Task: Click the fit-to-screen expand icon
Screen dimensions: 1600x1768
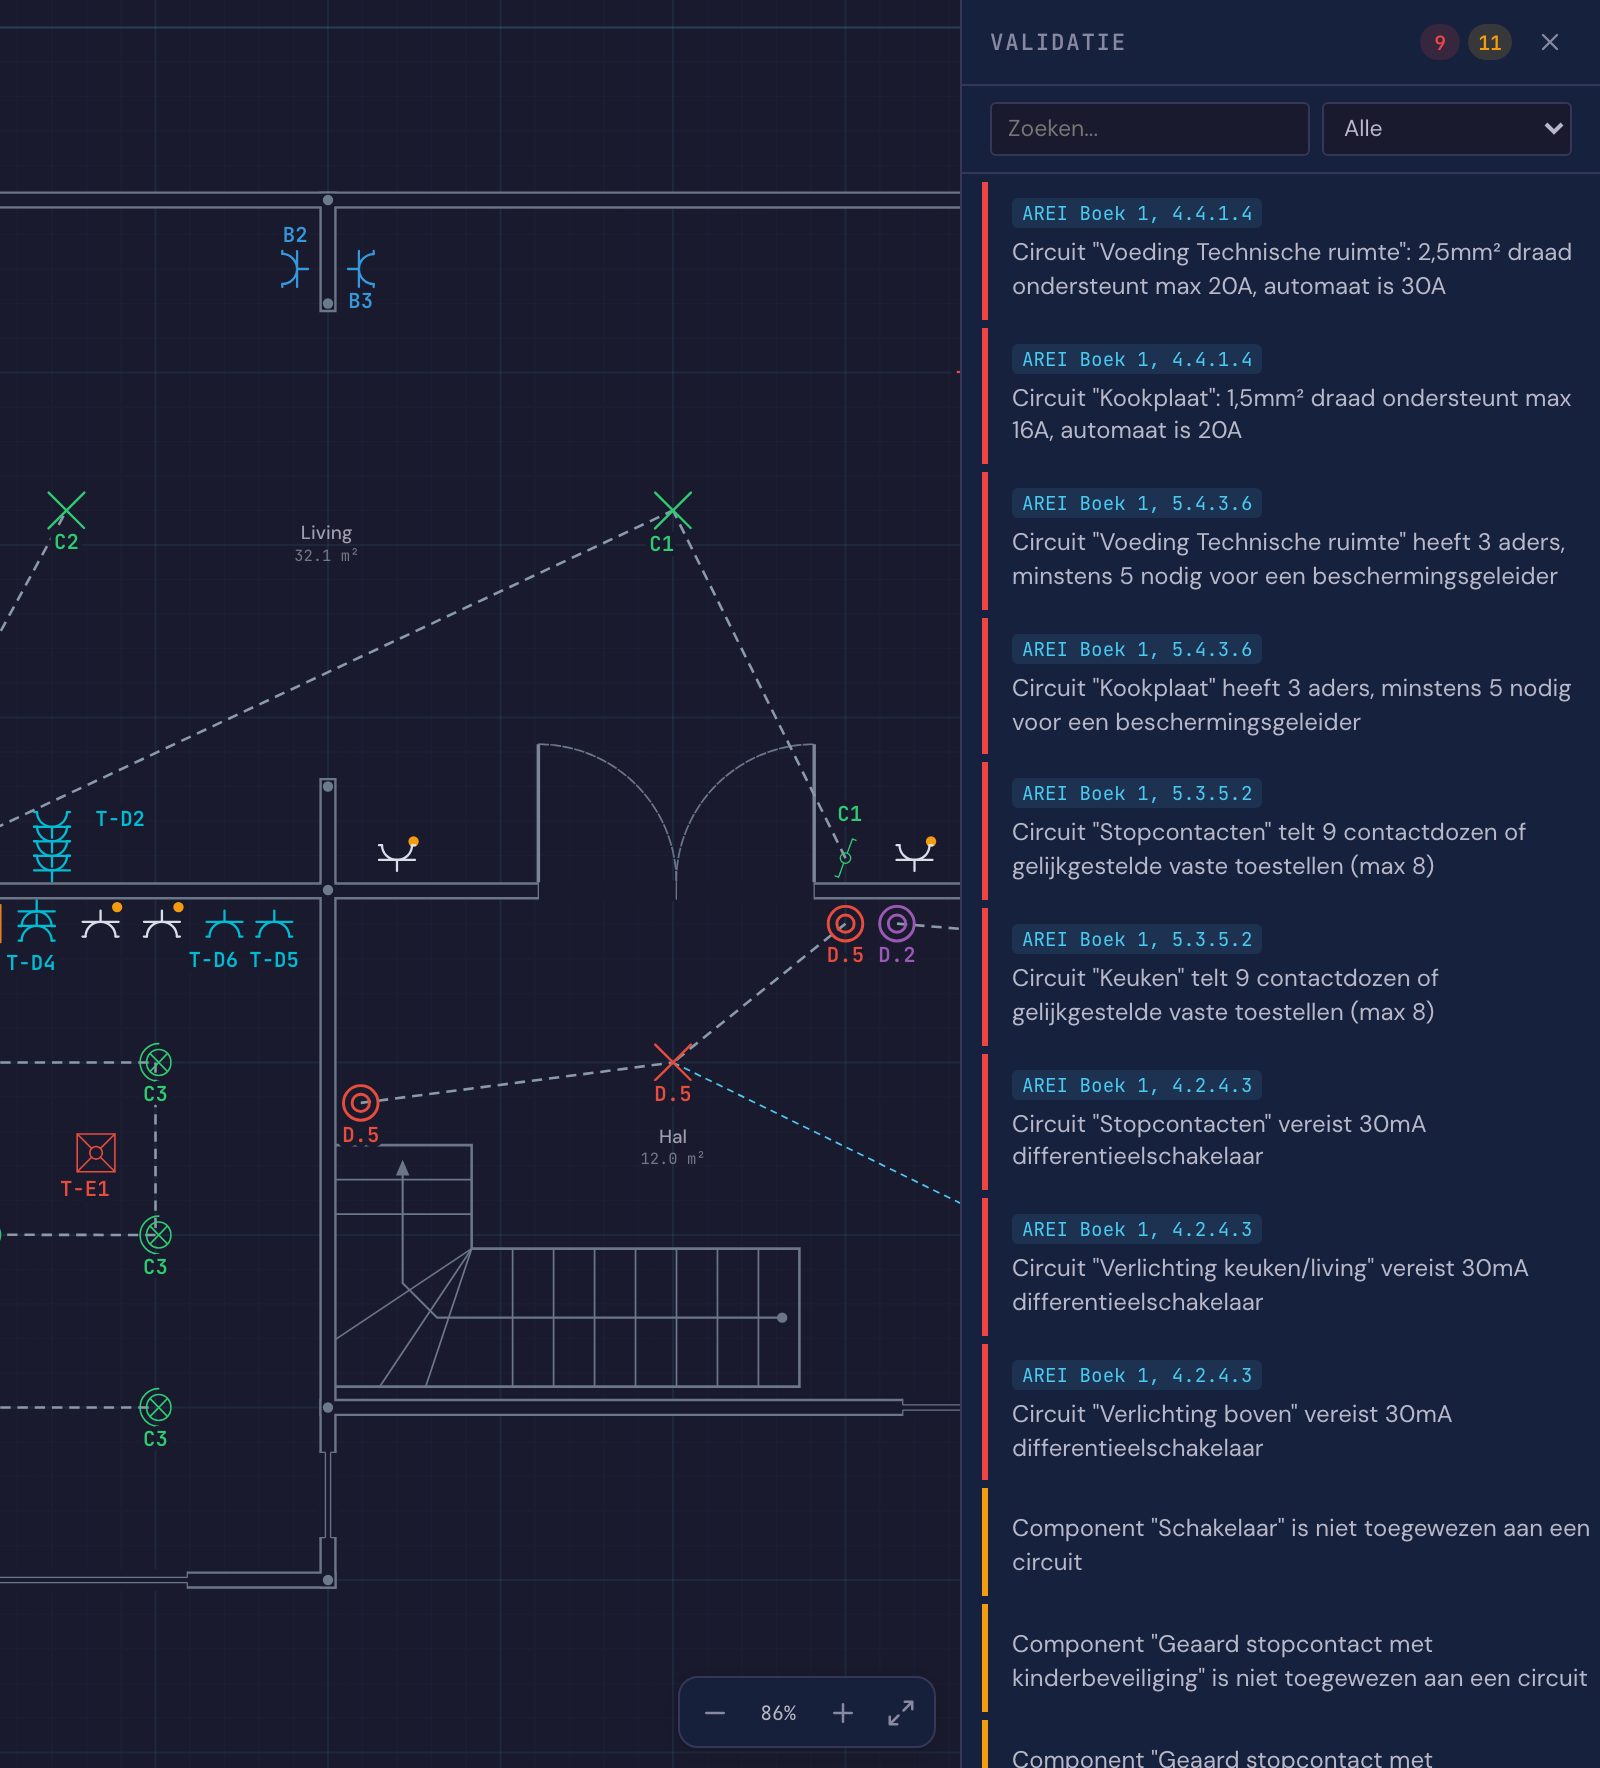Action: pos(901,1713)
